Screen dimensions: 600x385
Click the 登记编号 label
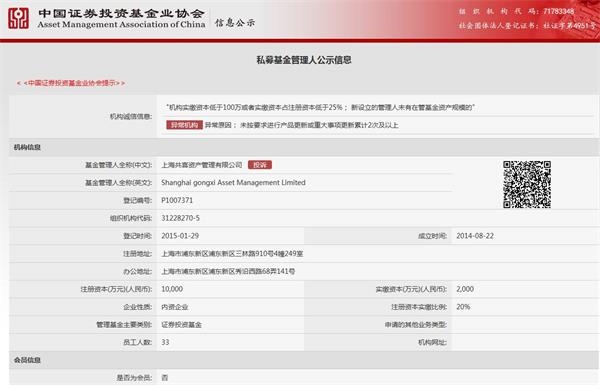pos(138,201)
